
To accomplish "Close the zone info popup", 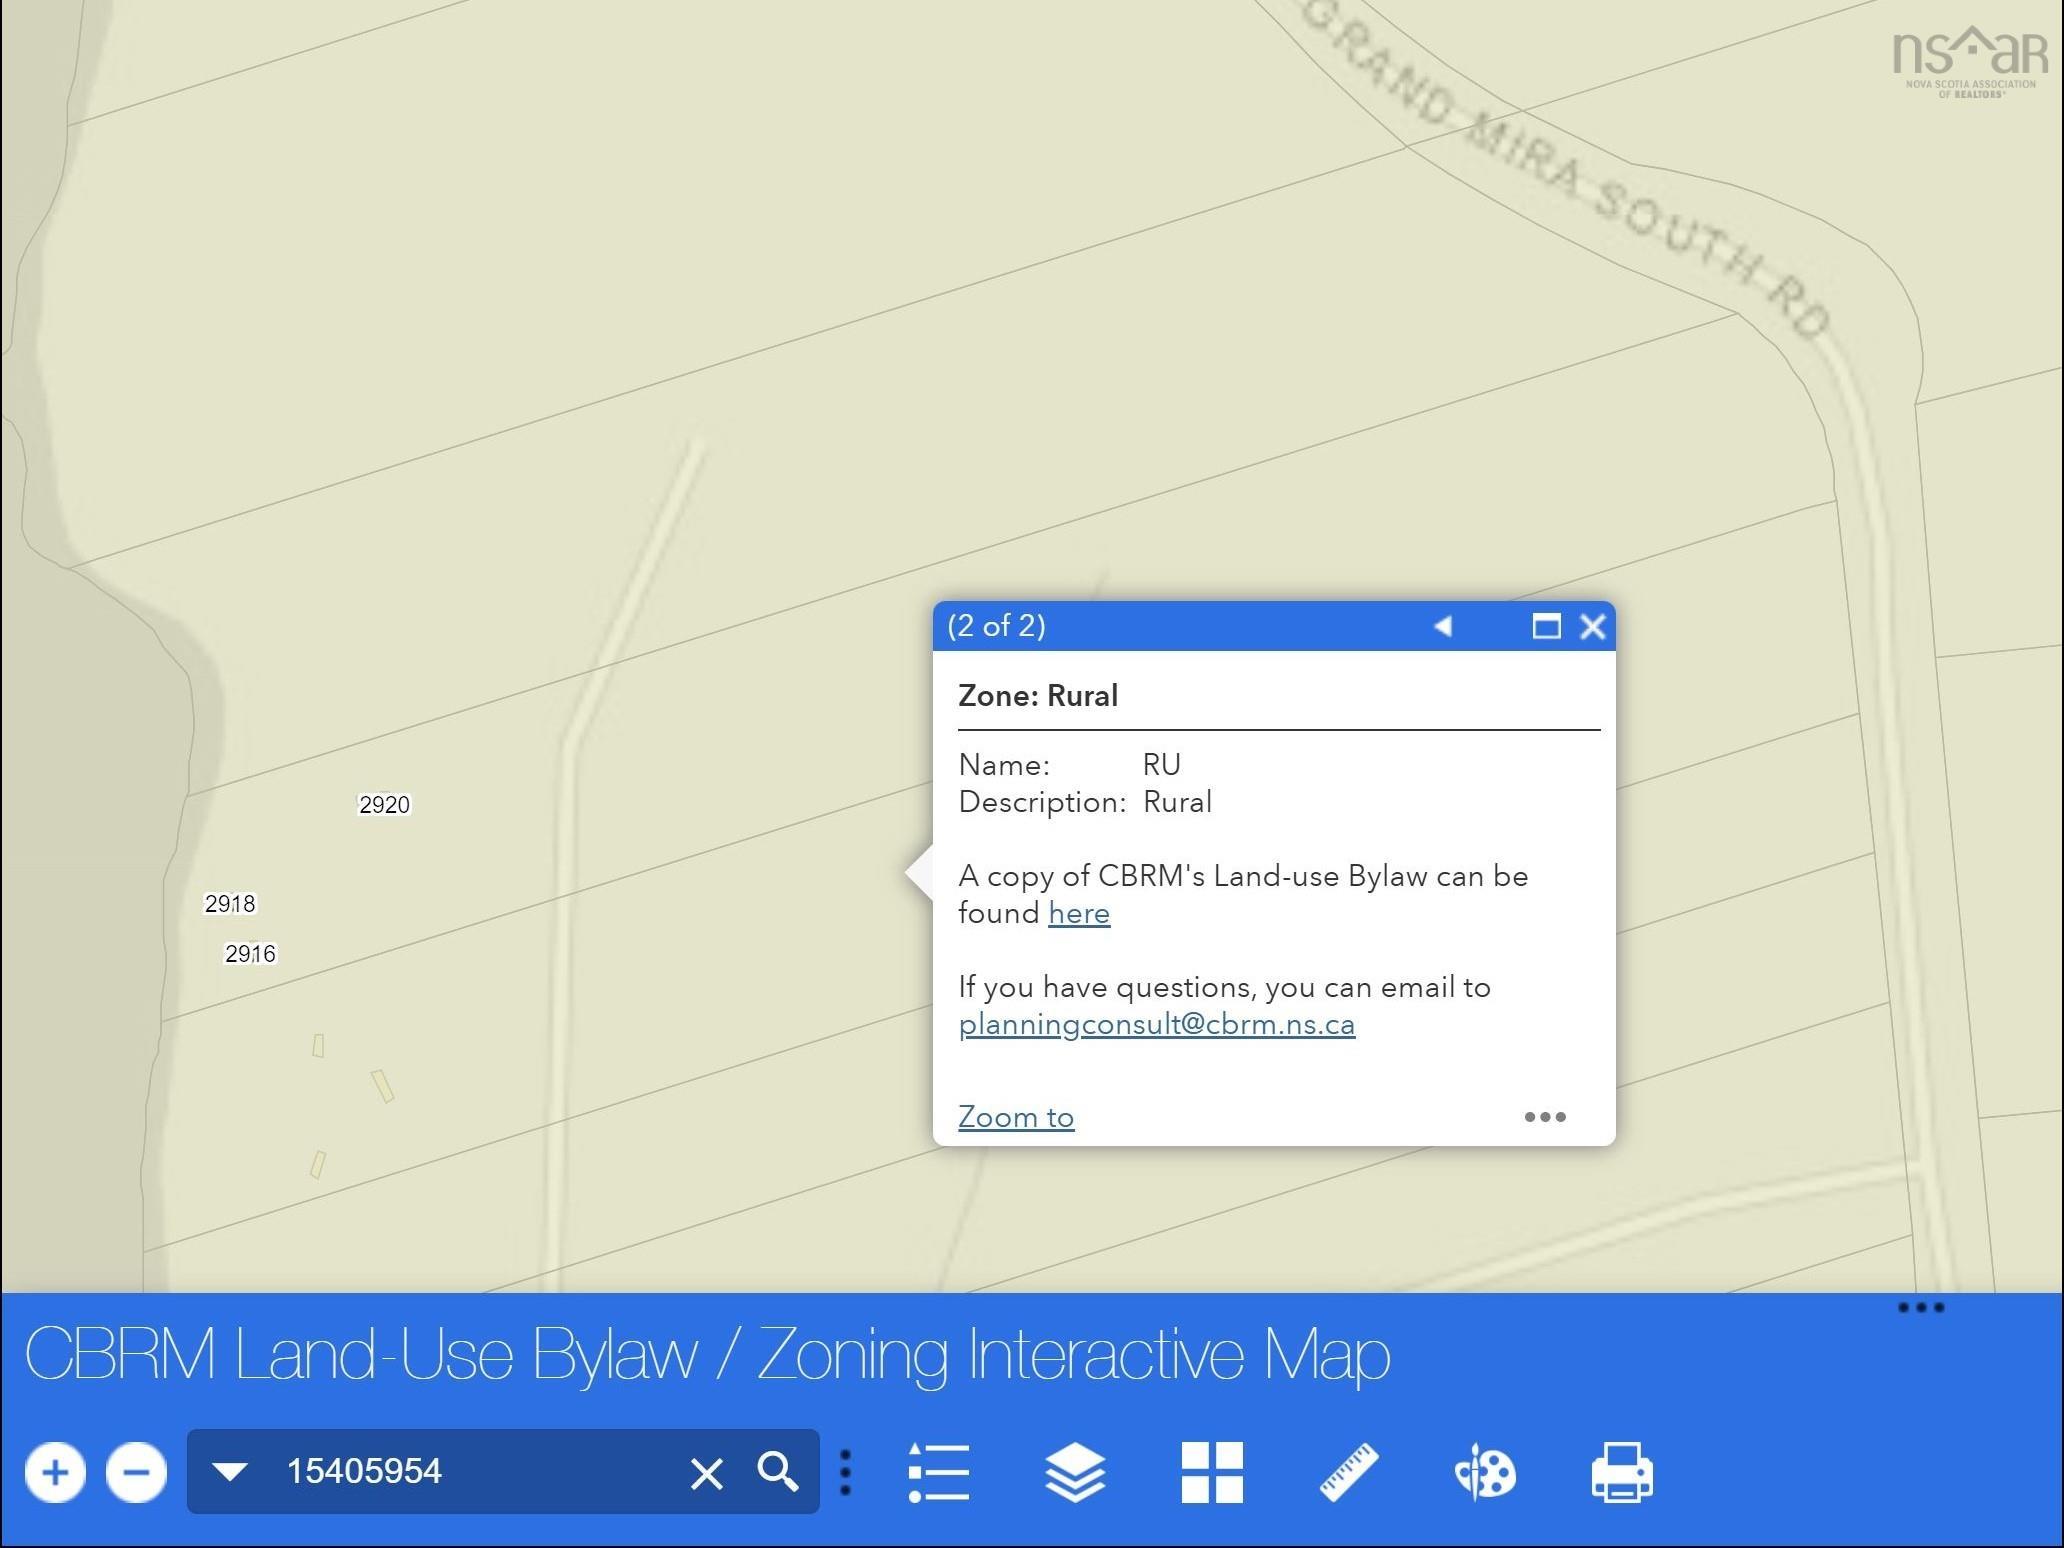I will tap(1593, 626).
